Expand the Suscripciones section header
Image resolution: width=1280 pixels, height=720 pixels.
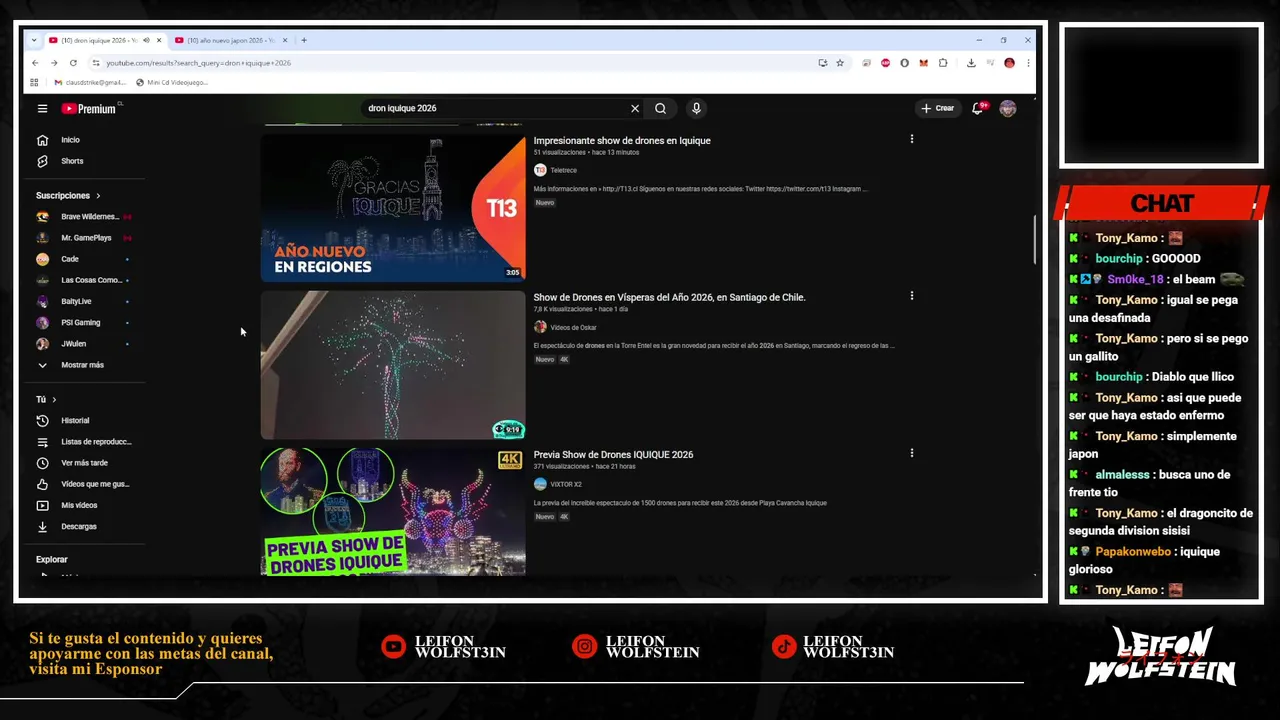pos(68,195)
